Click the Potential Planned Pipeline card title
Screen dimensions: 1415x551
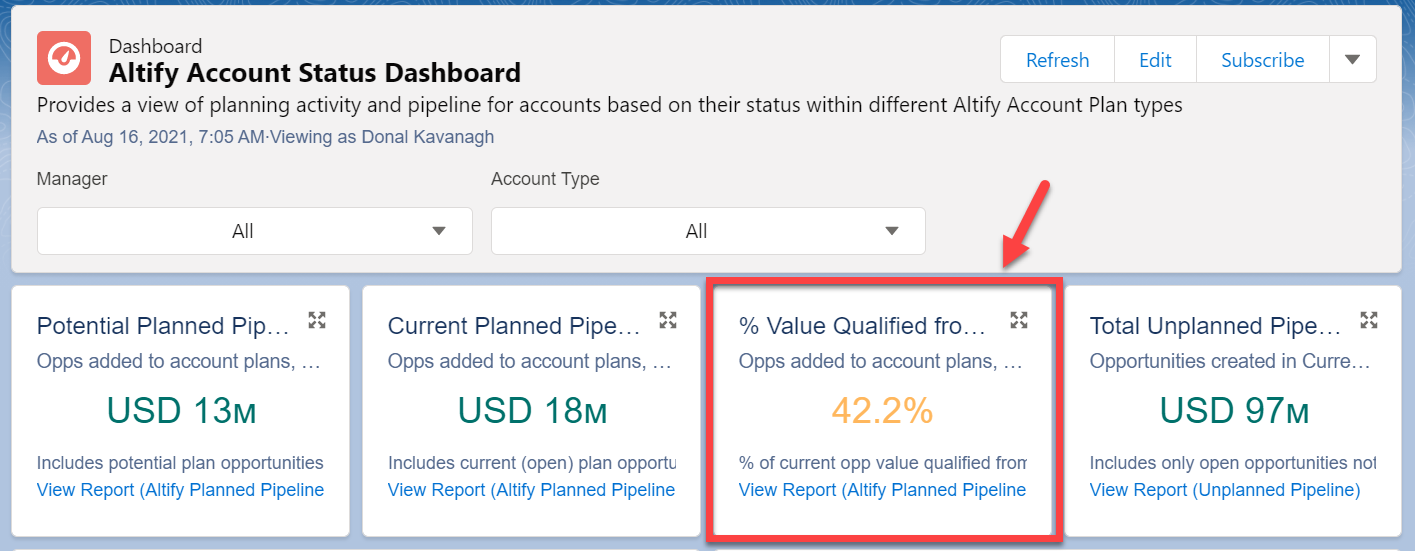[163, 326]
